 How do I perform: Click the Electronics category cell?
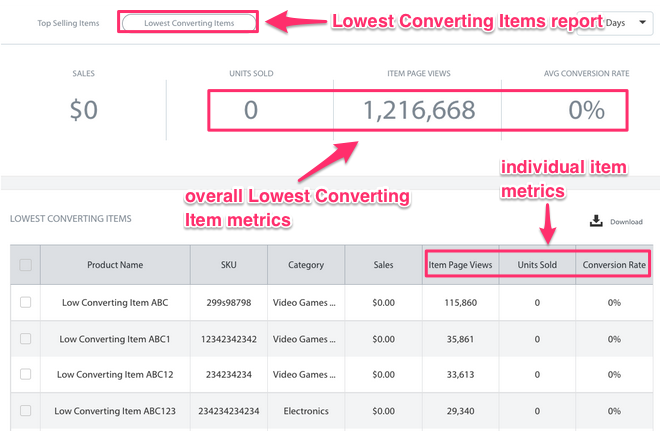[x=306, y=411]
